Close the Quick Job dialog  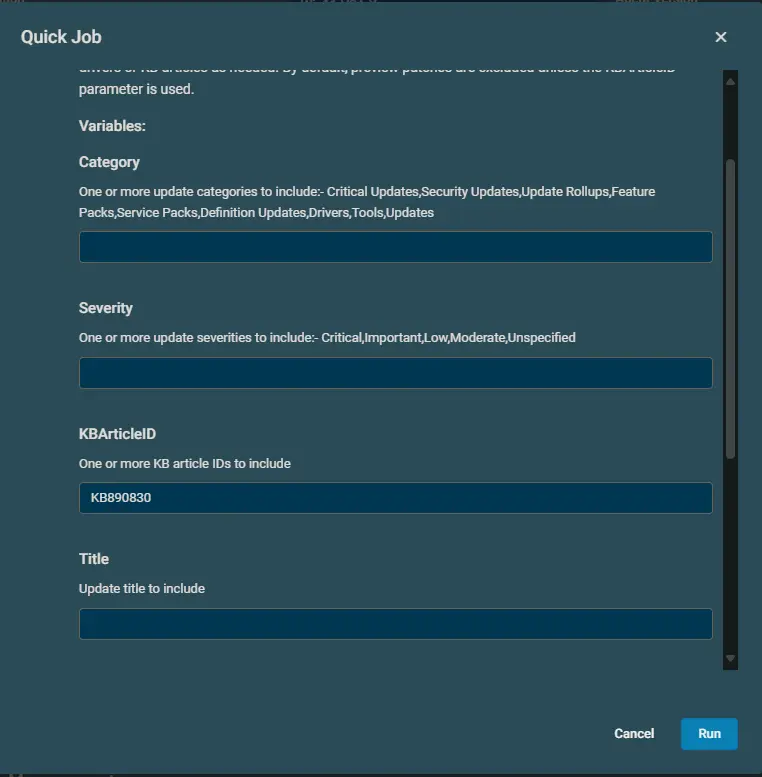click(721, 37)
